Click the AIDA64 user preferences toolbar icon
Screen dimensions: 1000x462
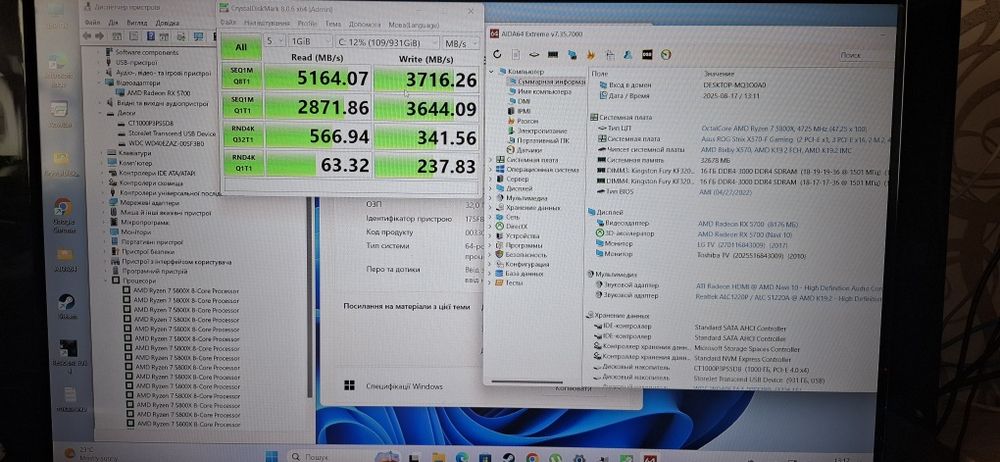(628, 55)
